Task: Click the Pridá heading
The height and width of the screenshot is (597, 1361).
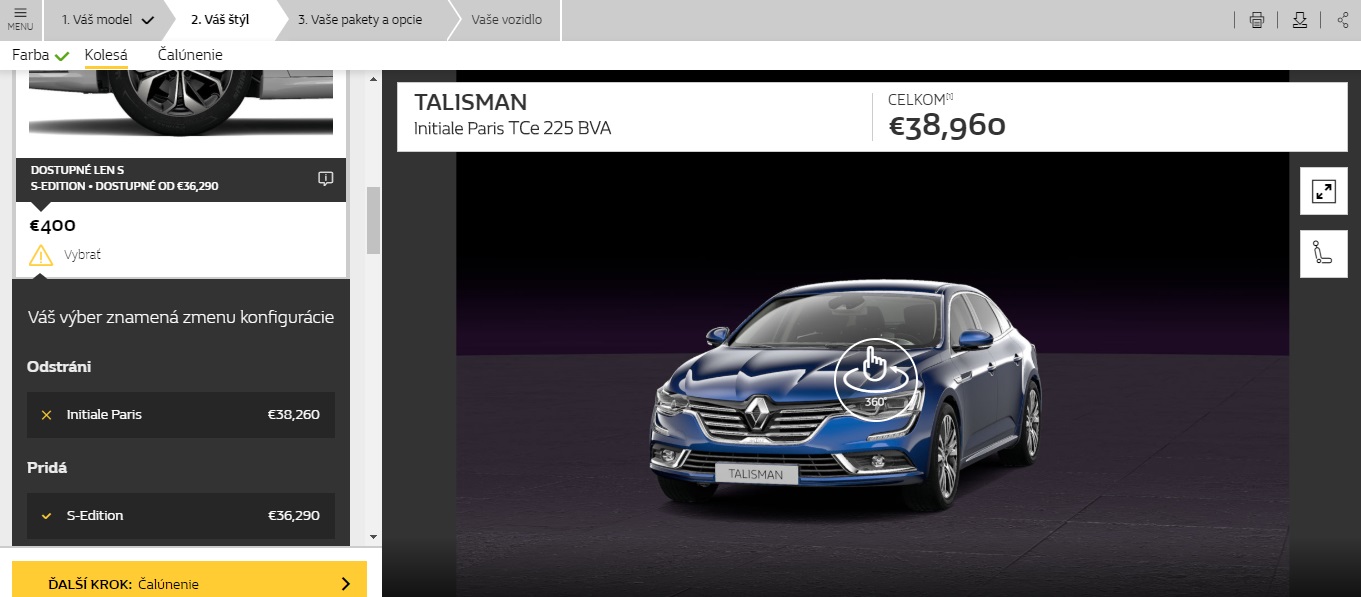Action: click(x=47, y=468)
